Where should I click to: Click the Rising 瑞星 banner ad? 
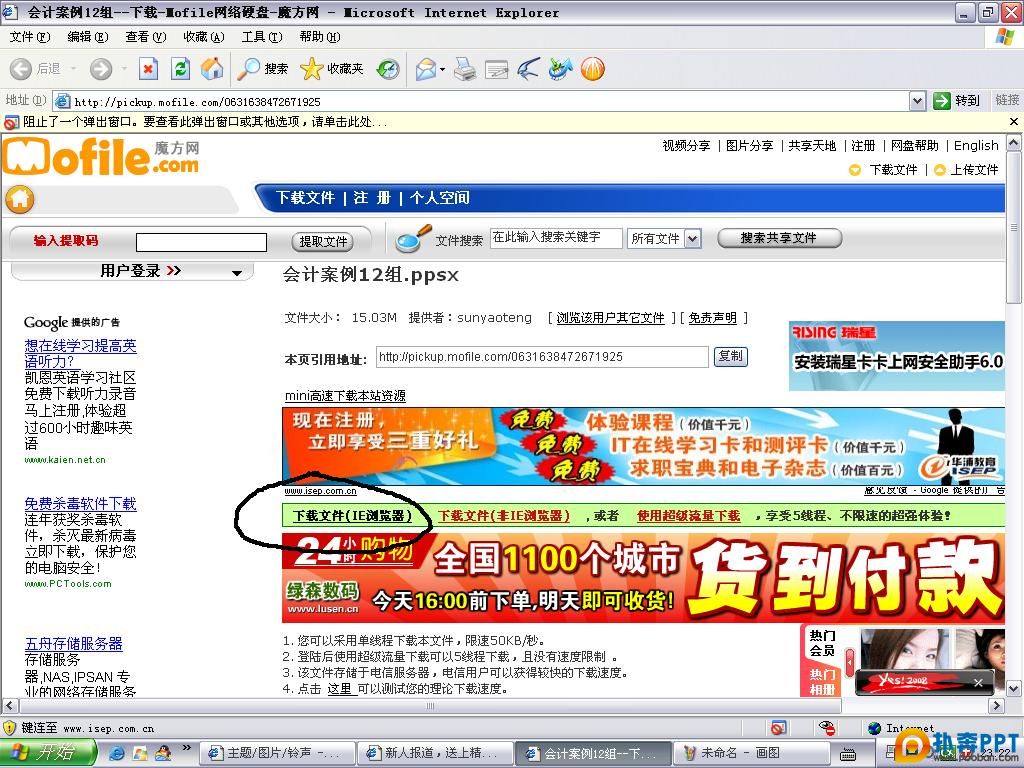pos(897,356)
